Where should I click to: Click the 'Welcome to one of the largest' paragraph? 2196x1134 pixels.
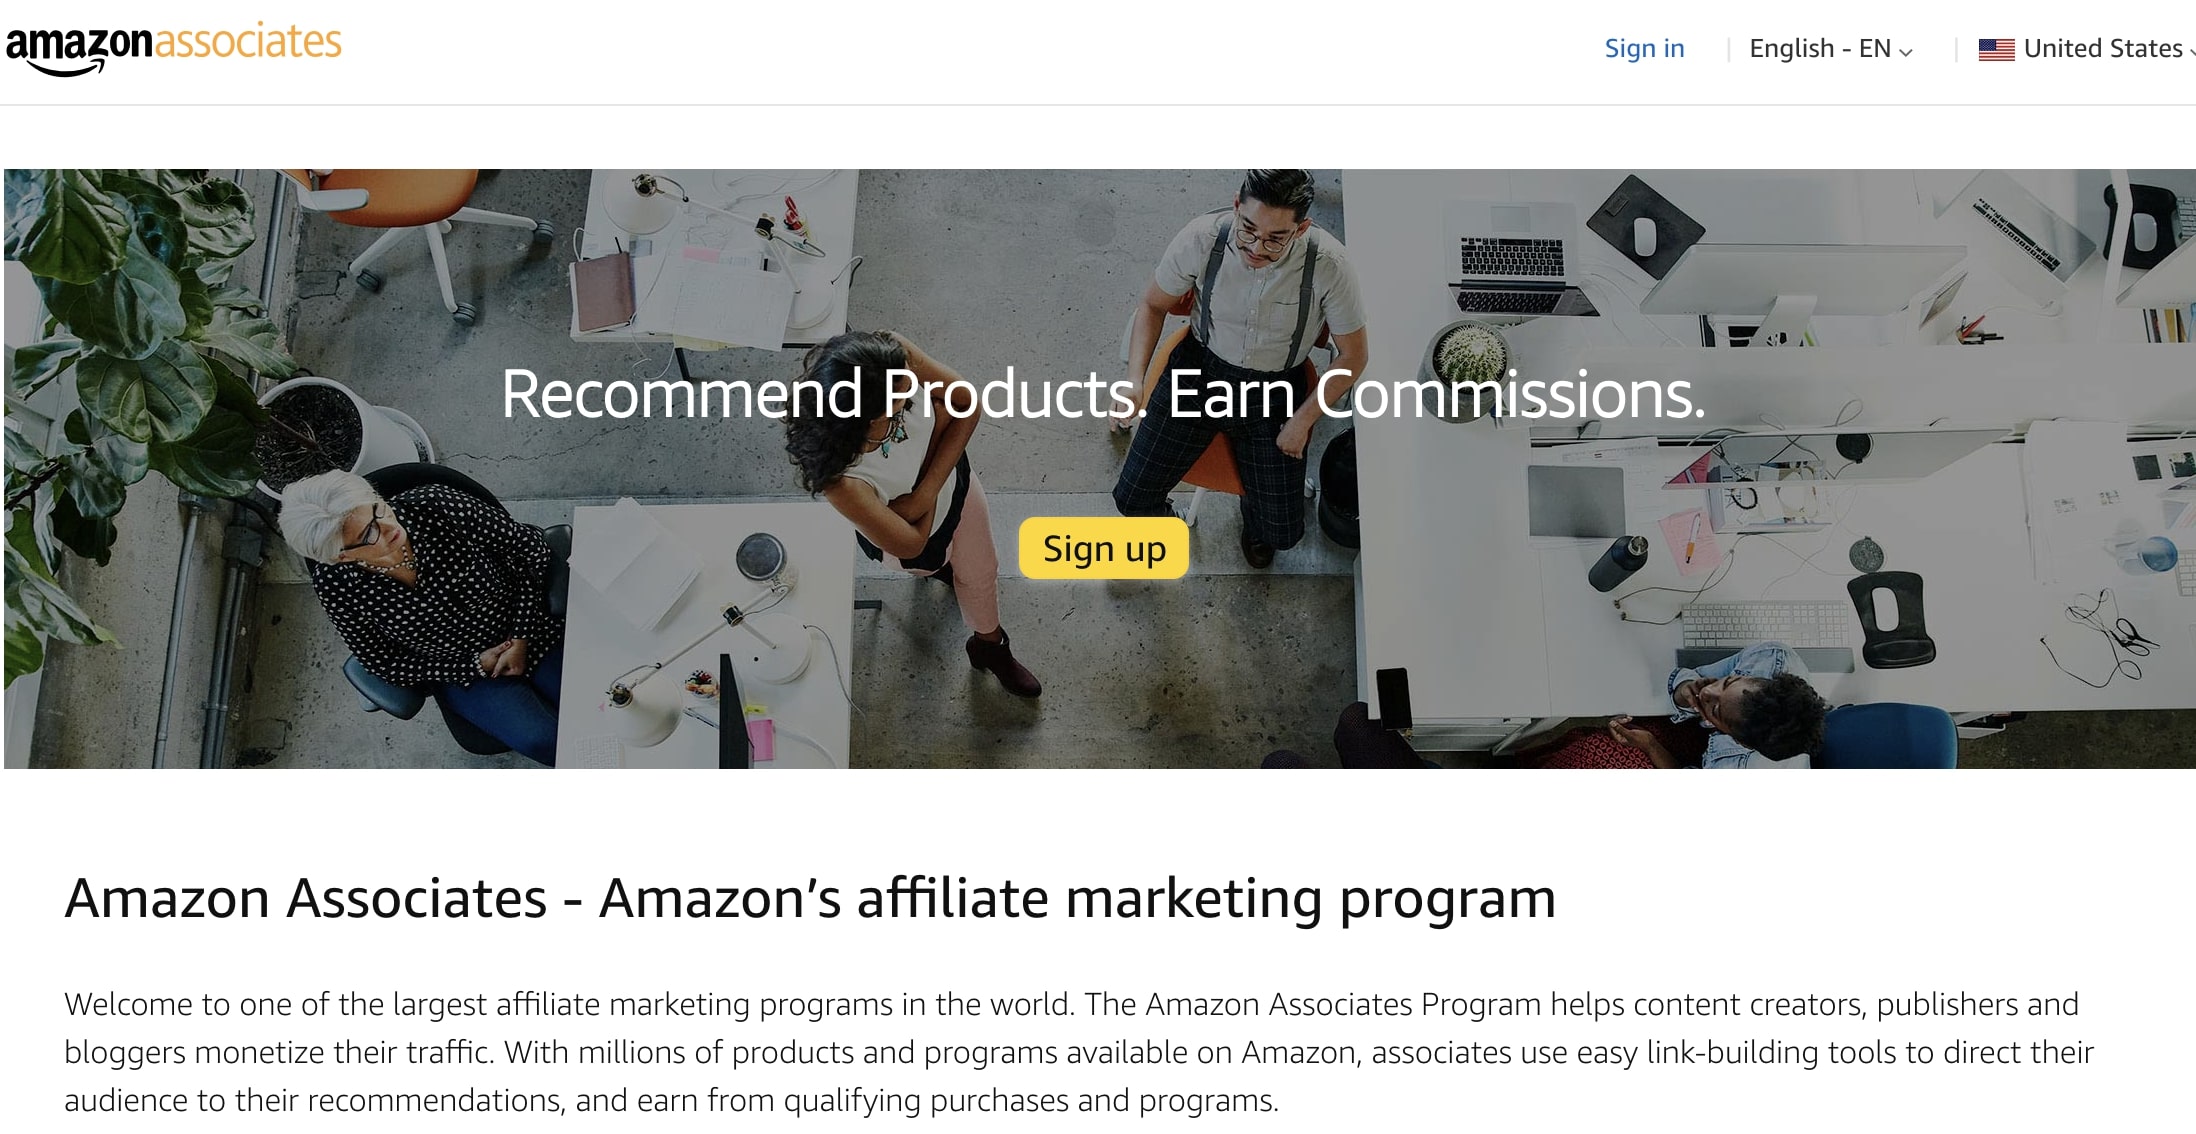(x=1079, y=1052)
